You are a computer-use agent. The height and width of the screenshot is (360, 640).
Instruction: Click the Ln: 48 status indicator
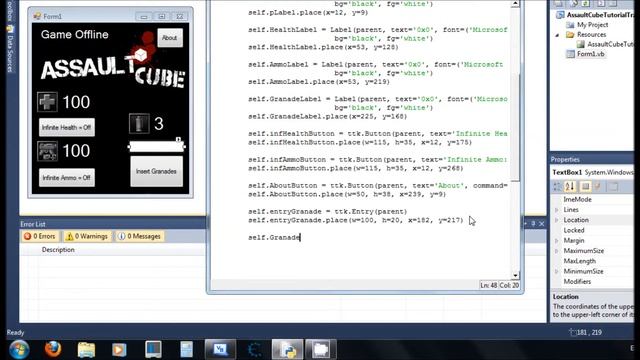[489, 285]
